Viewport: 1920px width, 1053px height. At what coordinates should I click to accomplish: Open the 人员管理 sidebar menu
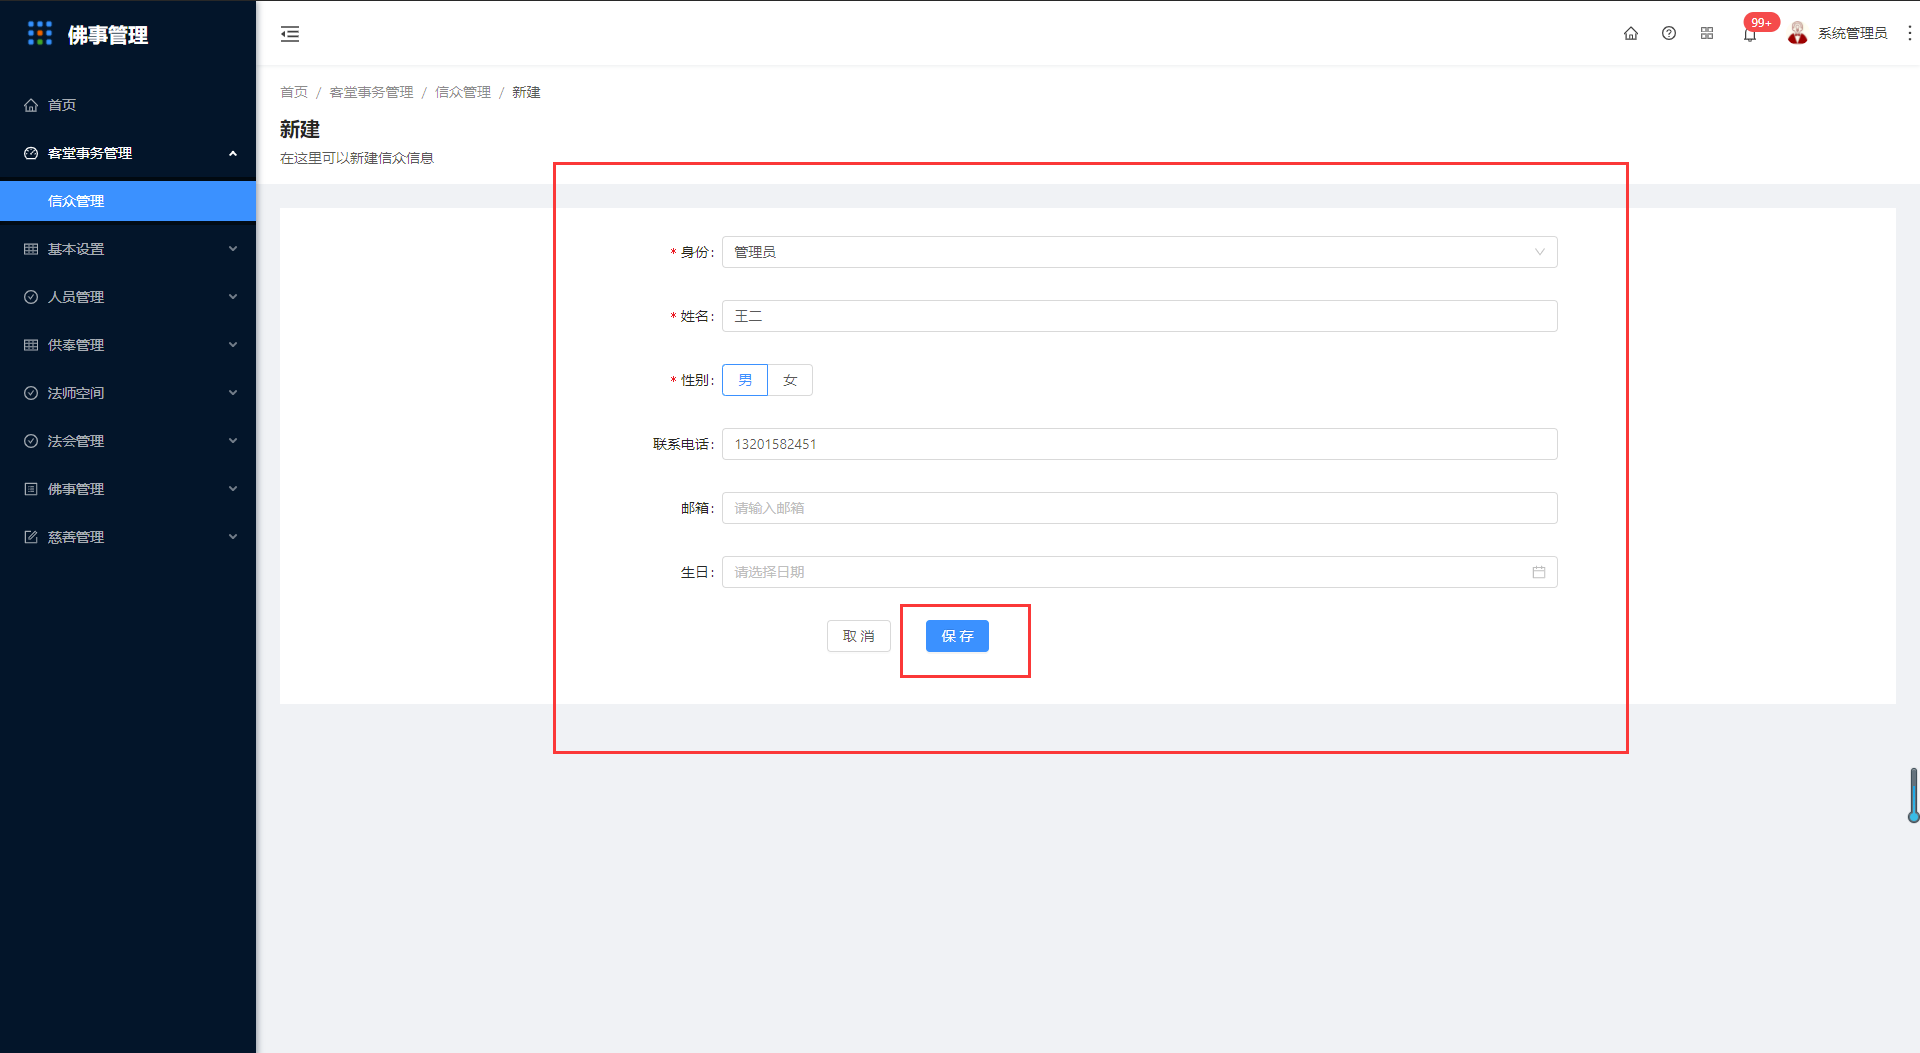[x=128, y=297]
